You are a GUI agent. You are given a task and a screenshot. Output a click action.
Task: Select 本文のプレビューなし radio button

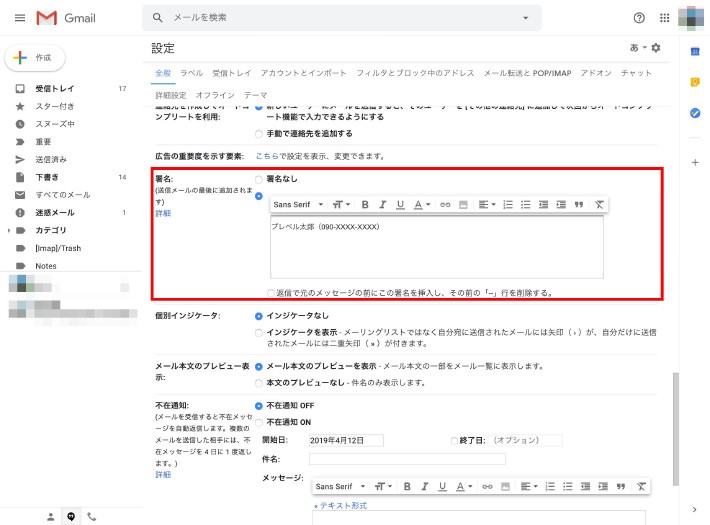[x=259, y=383]
